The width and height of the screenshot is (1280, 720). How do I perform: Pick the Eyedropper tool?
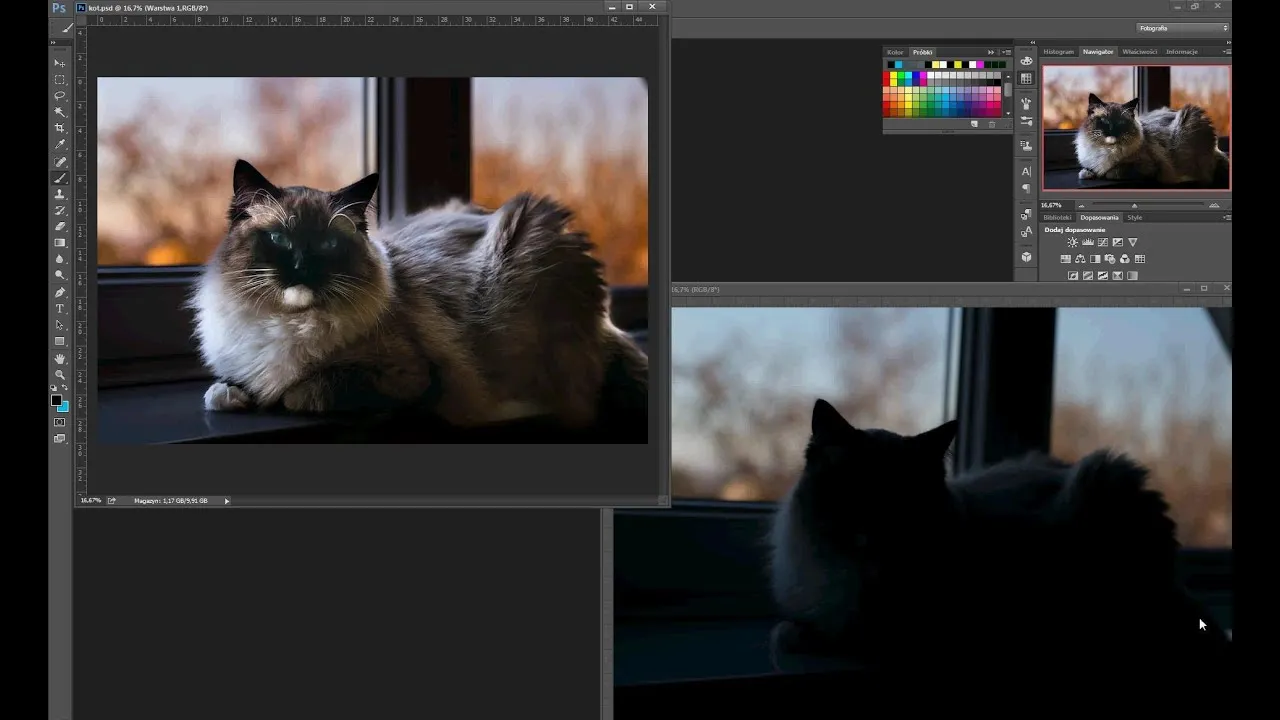(60, 145)
